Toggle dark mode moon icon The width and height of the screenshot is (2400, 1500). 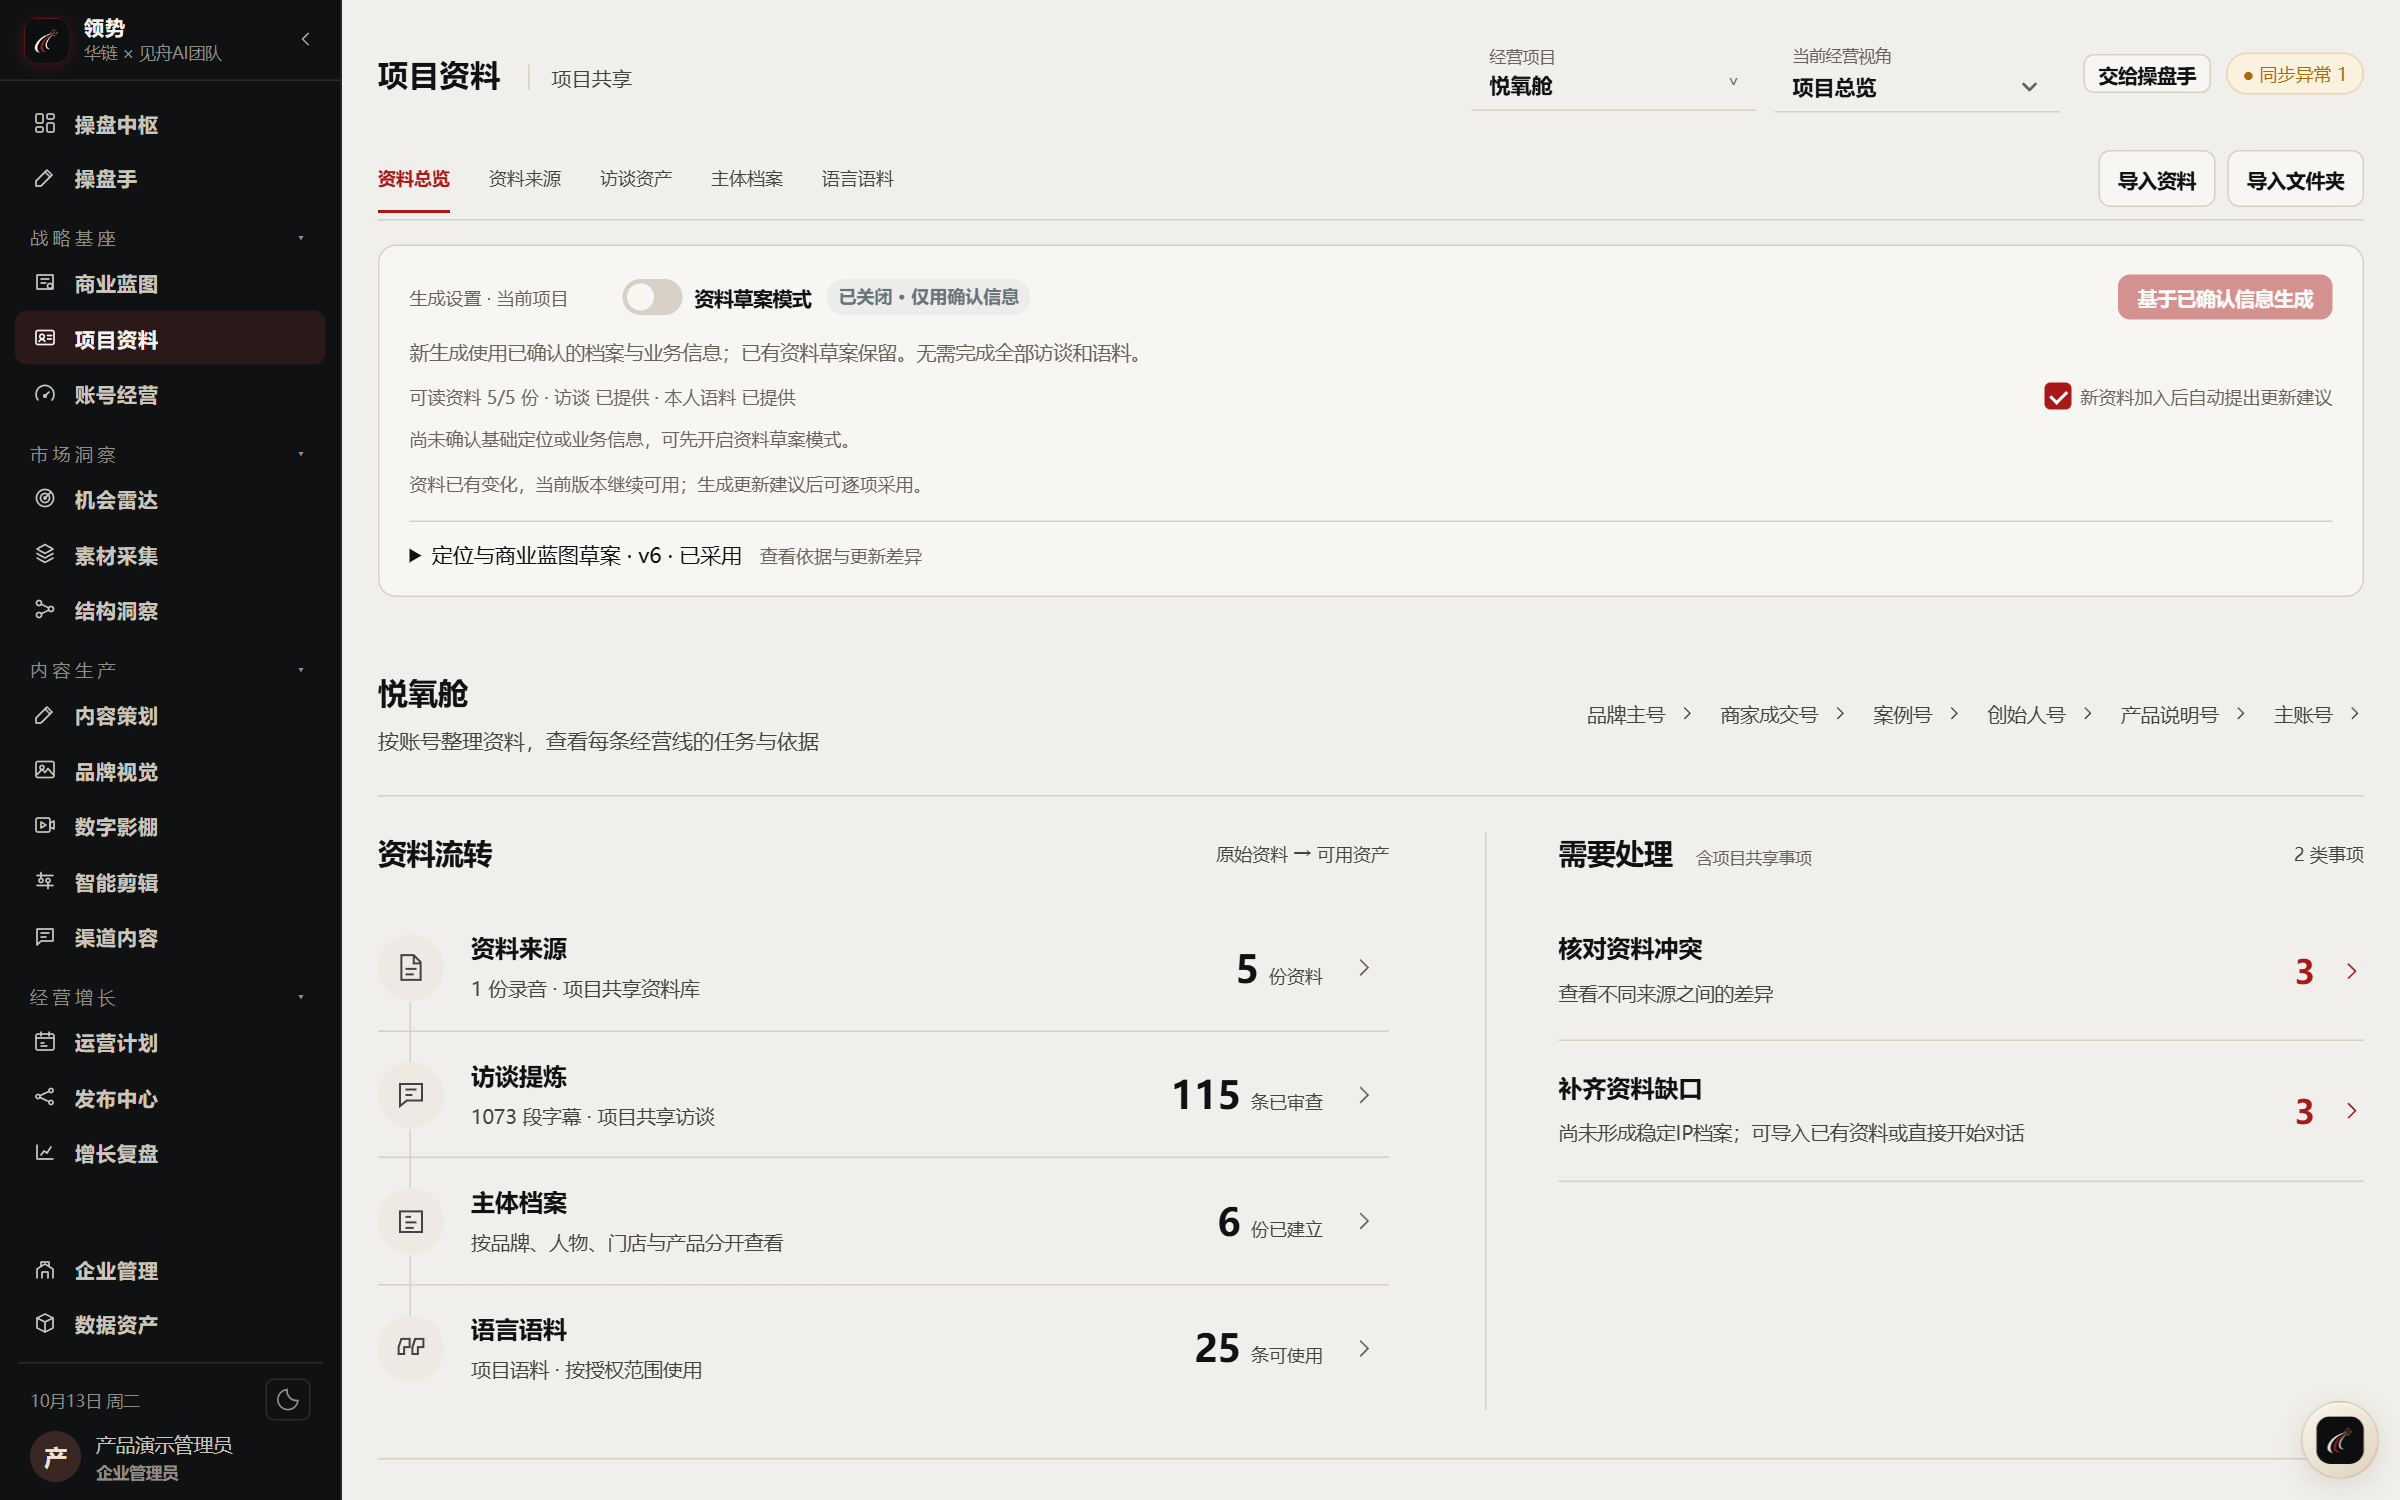click(x=288, y=1400)
